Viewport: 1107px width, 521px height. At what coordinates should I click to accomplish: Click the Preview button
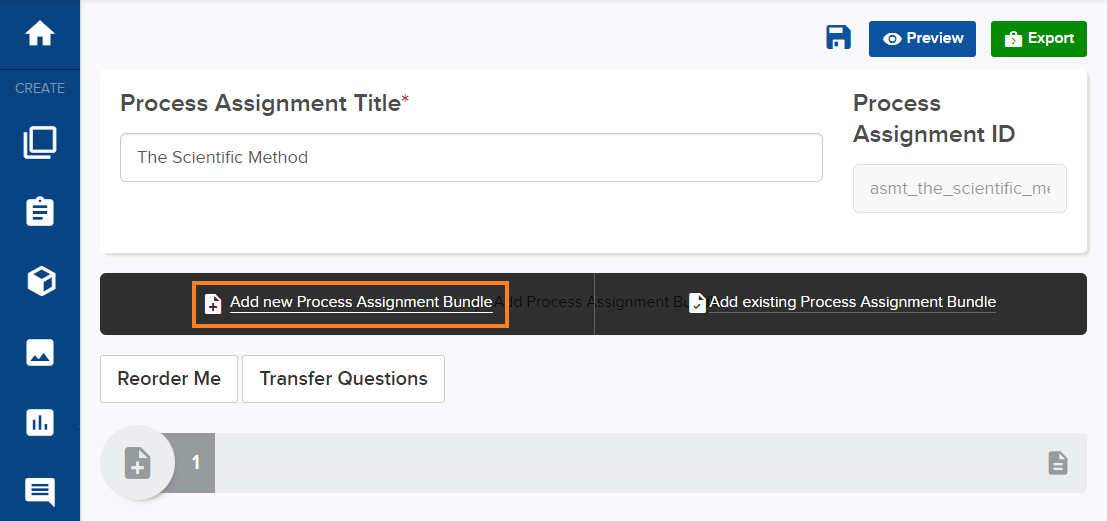coord(922,39)
